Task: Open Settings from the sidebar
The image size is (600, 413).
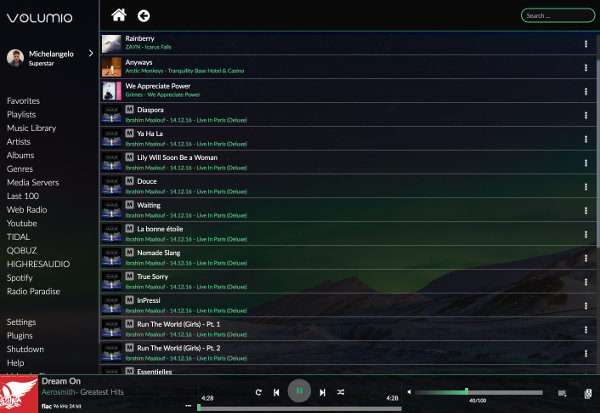Action: 23,322
